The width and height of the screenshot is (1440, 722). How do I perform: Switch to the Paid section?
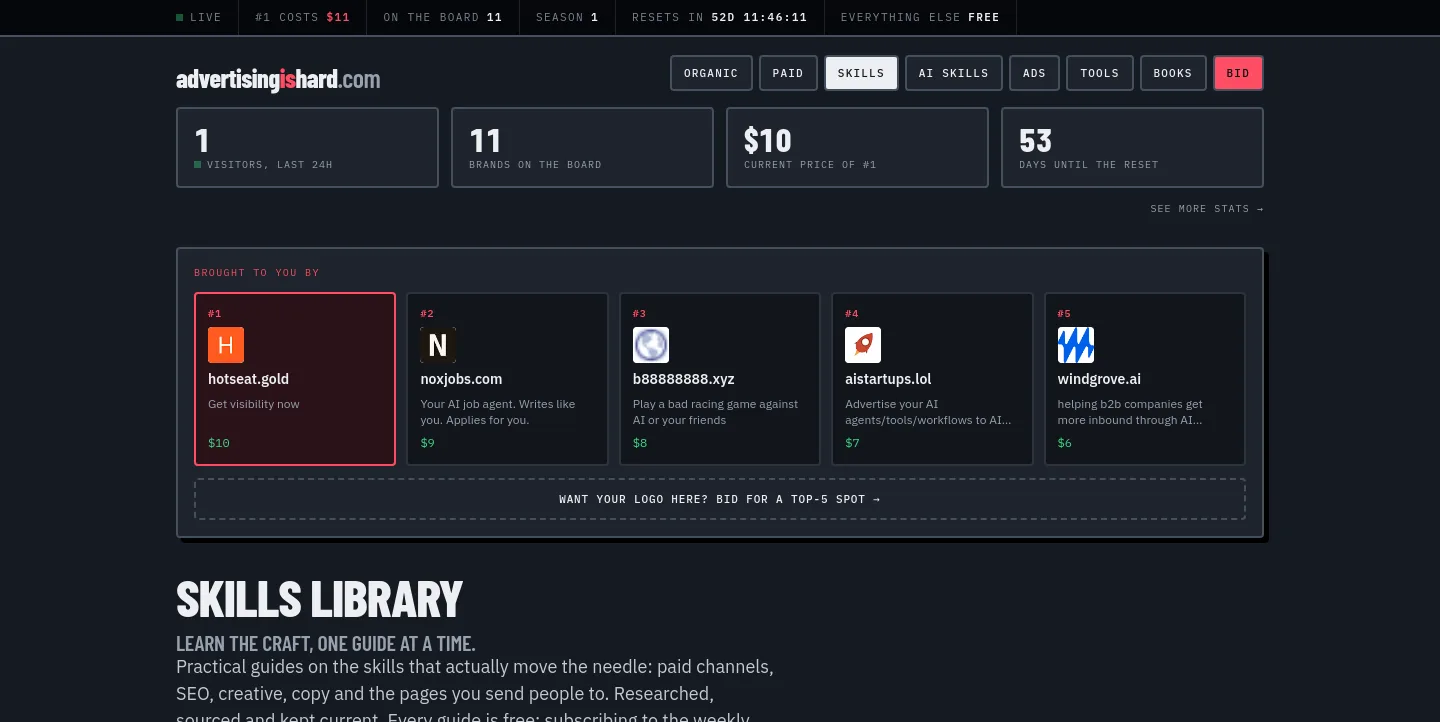point(788,73)
